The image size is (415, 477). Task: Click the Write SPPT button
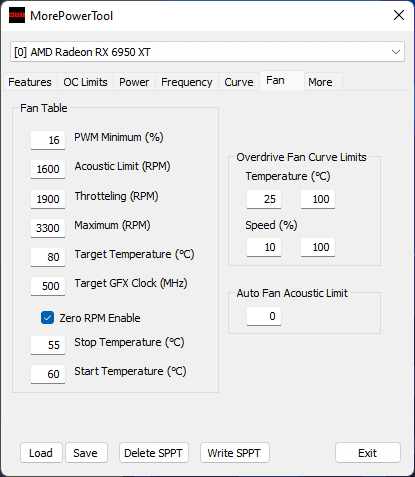(234, 453)
